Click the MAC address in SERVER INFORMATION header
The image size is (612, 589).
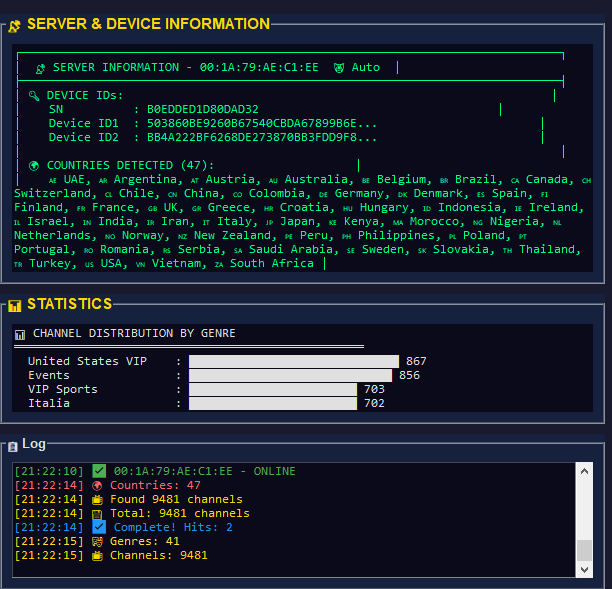tap(259, 68)
